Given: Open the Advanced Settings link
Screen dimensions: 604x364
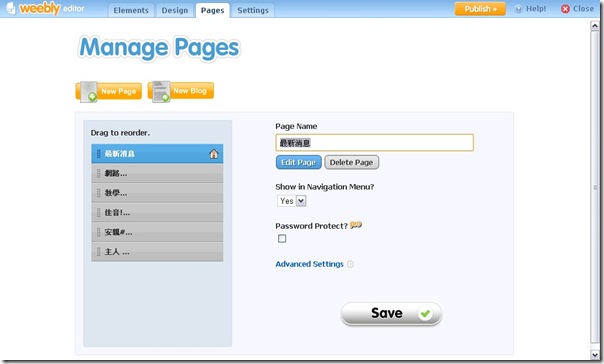Looking at the screenshot, I should click(x=309, y=264).
